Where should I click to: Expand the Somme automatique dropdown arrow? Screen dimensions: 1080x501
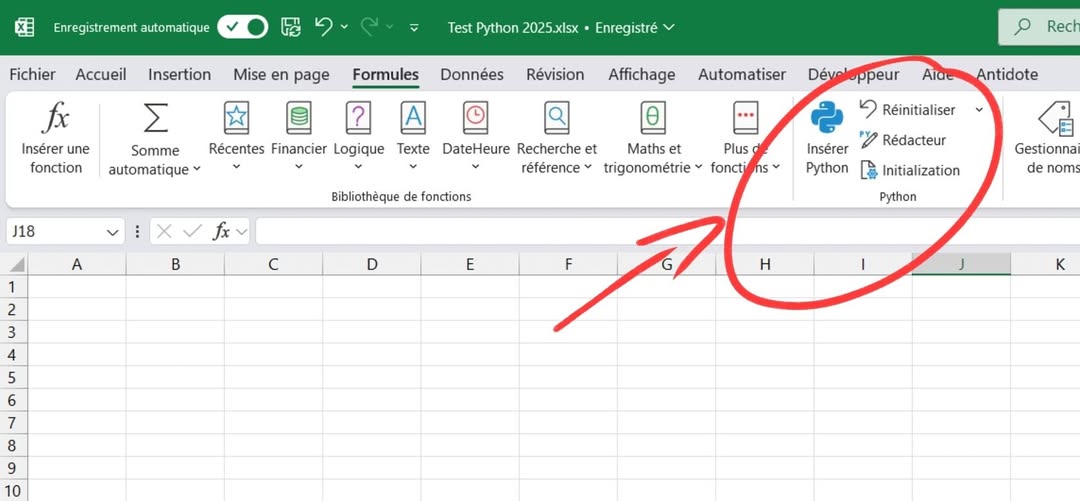point(196,169)
